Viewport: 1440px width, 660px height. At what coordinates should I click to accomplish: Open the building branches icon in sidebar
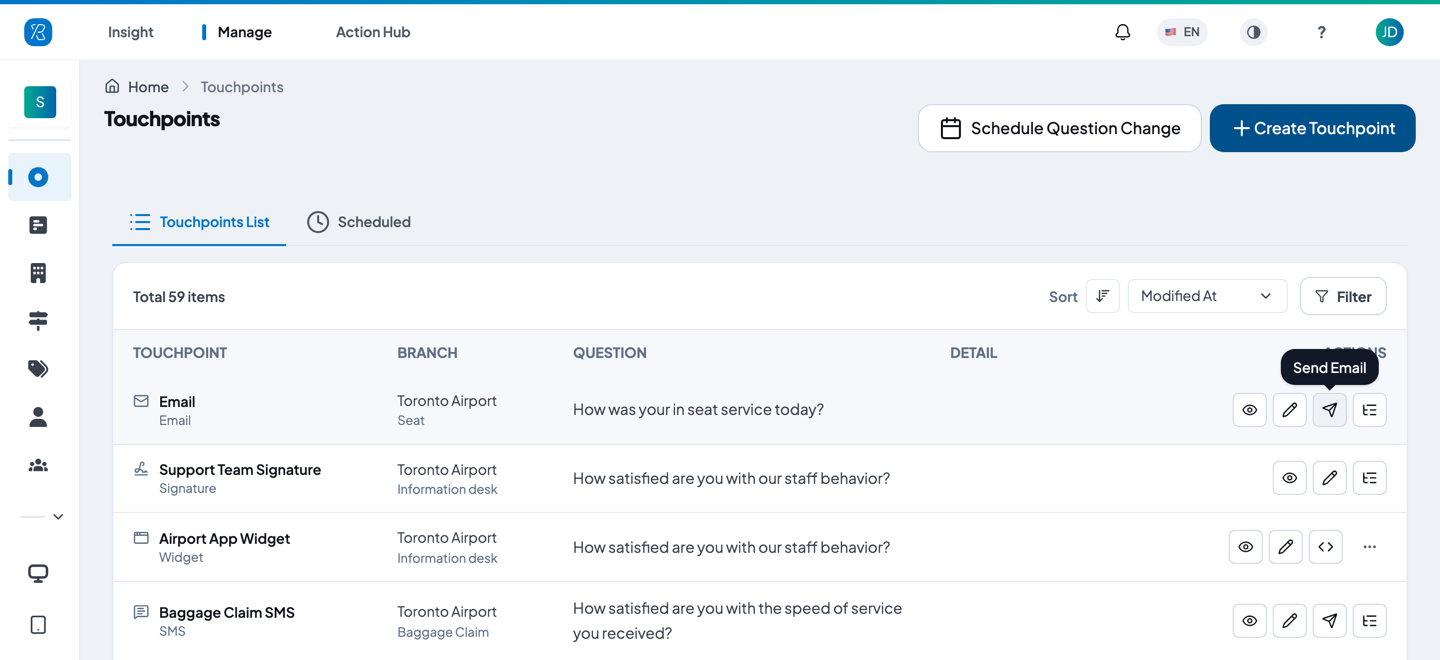click(38, 273)
